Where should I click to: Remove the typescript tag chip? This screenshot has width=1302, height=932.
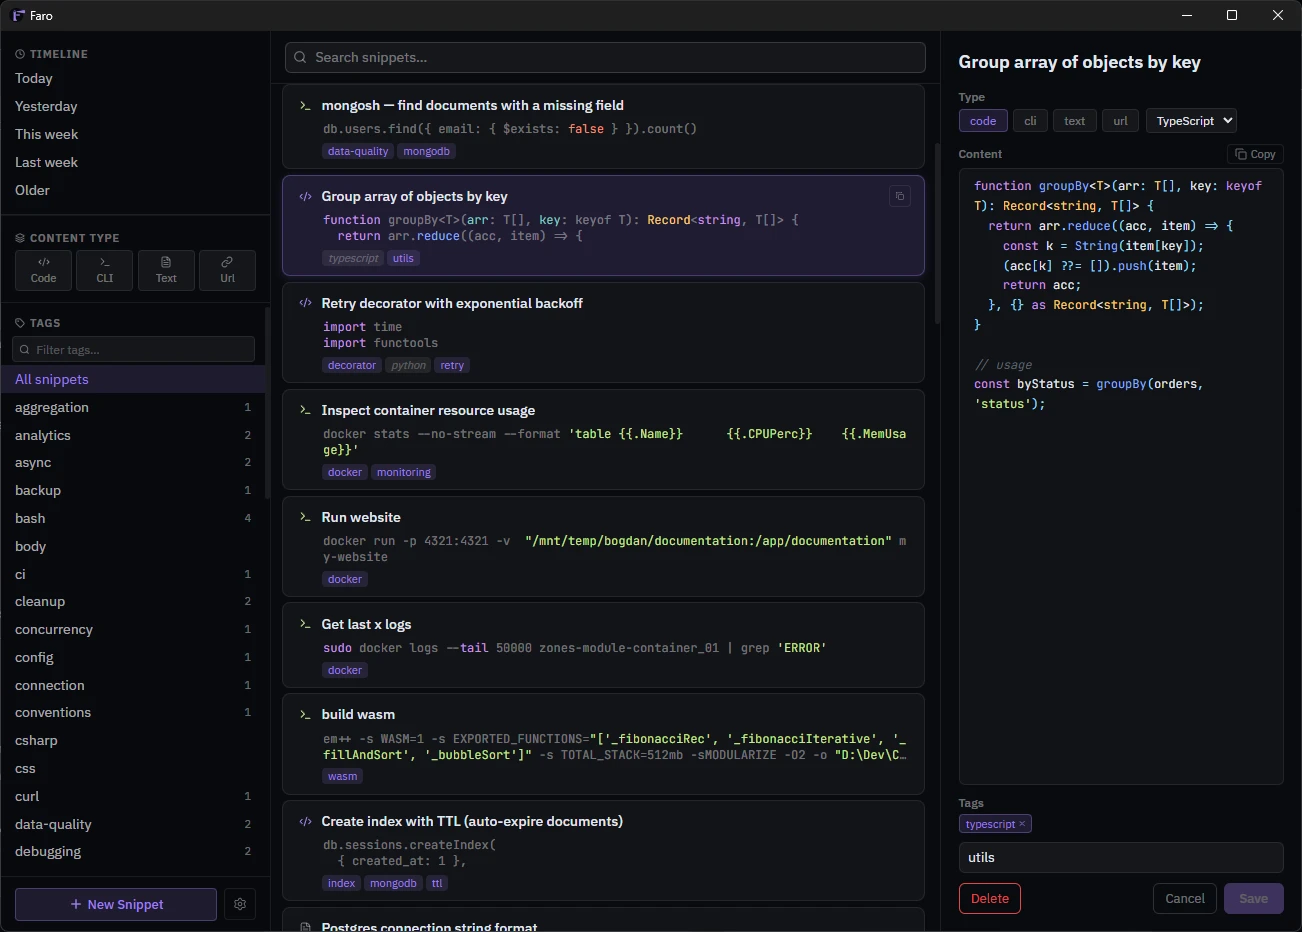tap(1022, 824)
